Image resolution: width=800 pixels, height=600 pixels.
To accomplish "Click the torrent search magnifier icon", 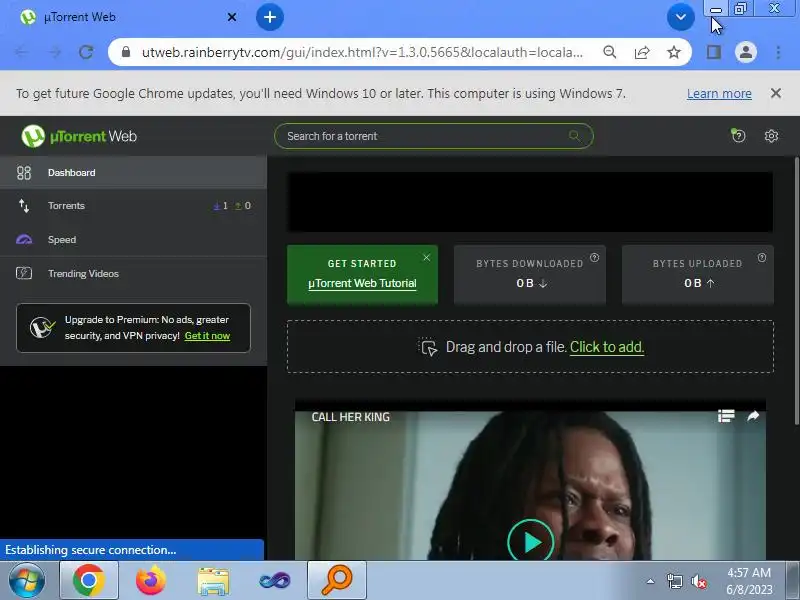I will pyautogui.click(x=574, y=136).
